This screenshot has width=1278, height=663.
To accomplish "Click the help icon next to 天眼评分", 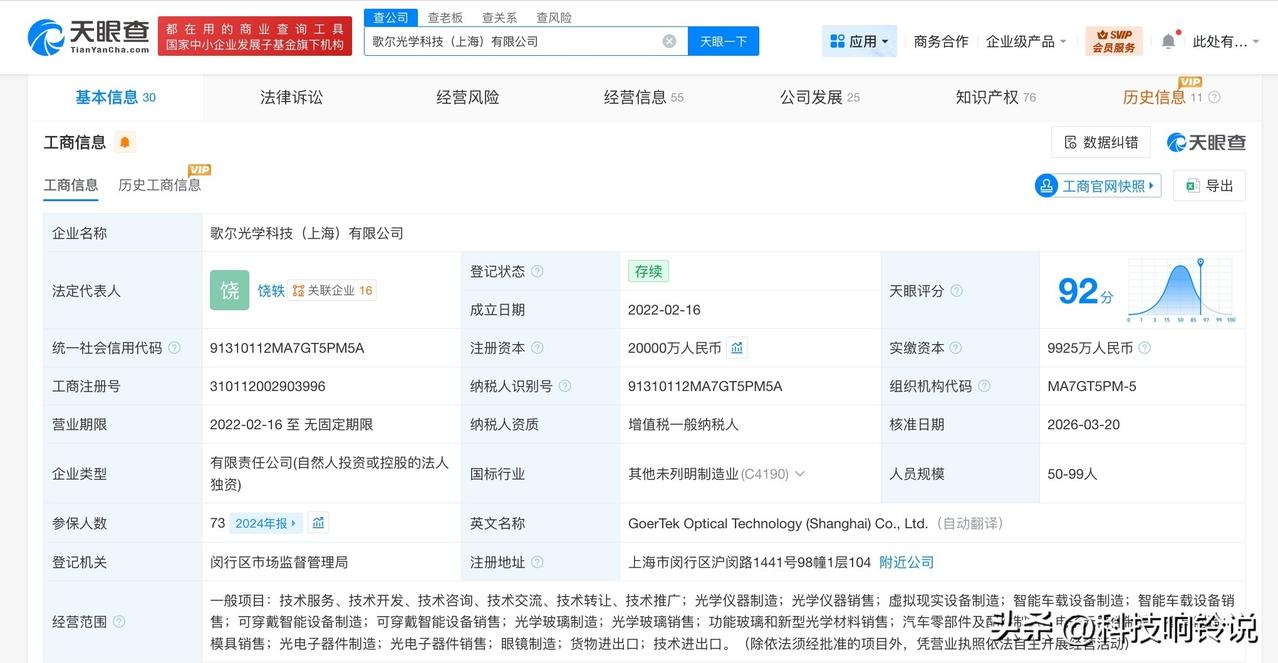I will (958, 291).
